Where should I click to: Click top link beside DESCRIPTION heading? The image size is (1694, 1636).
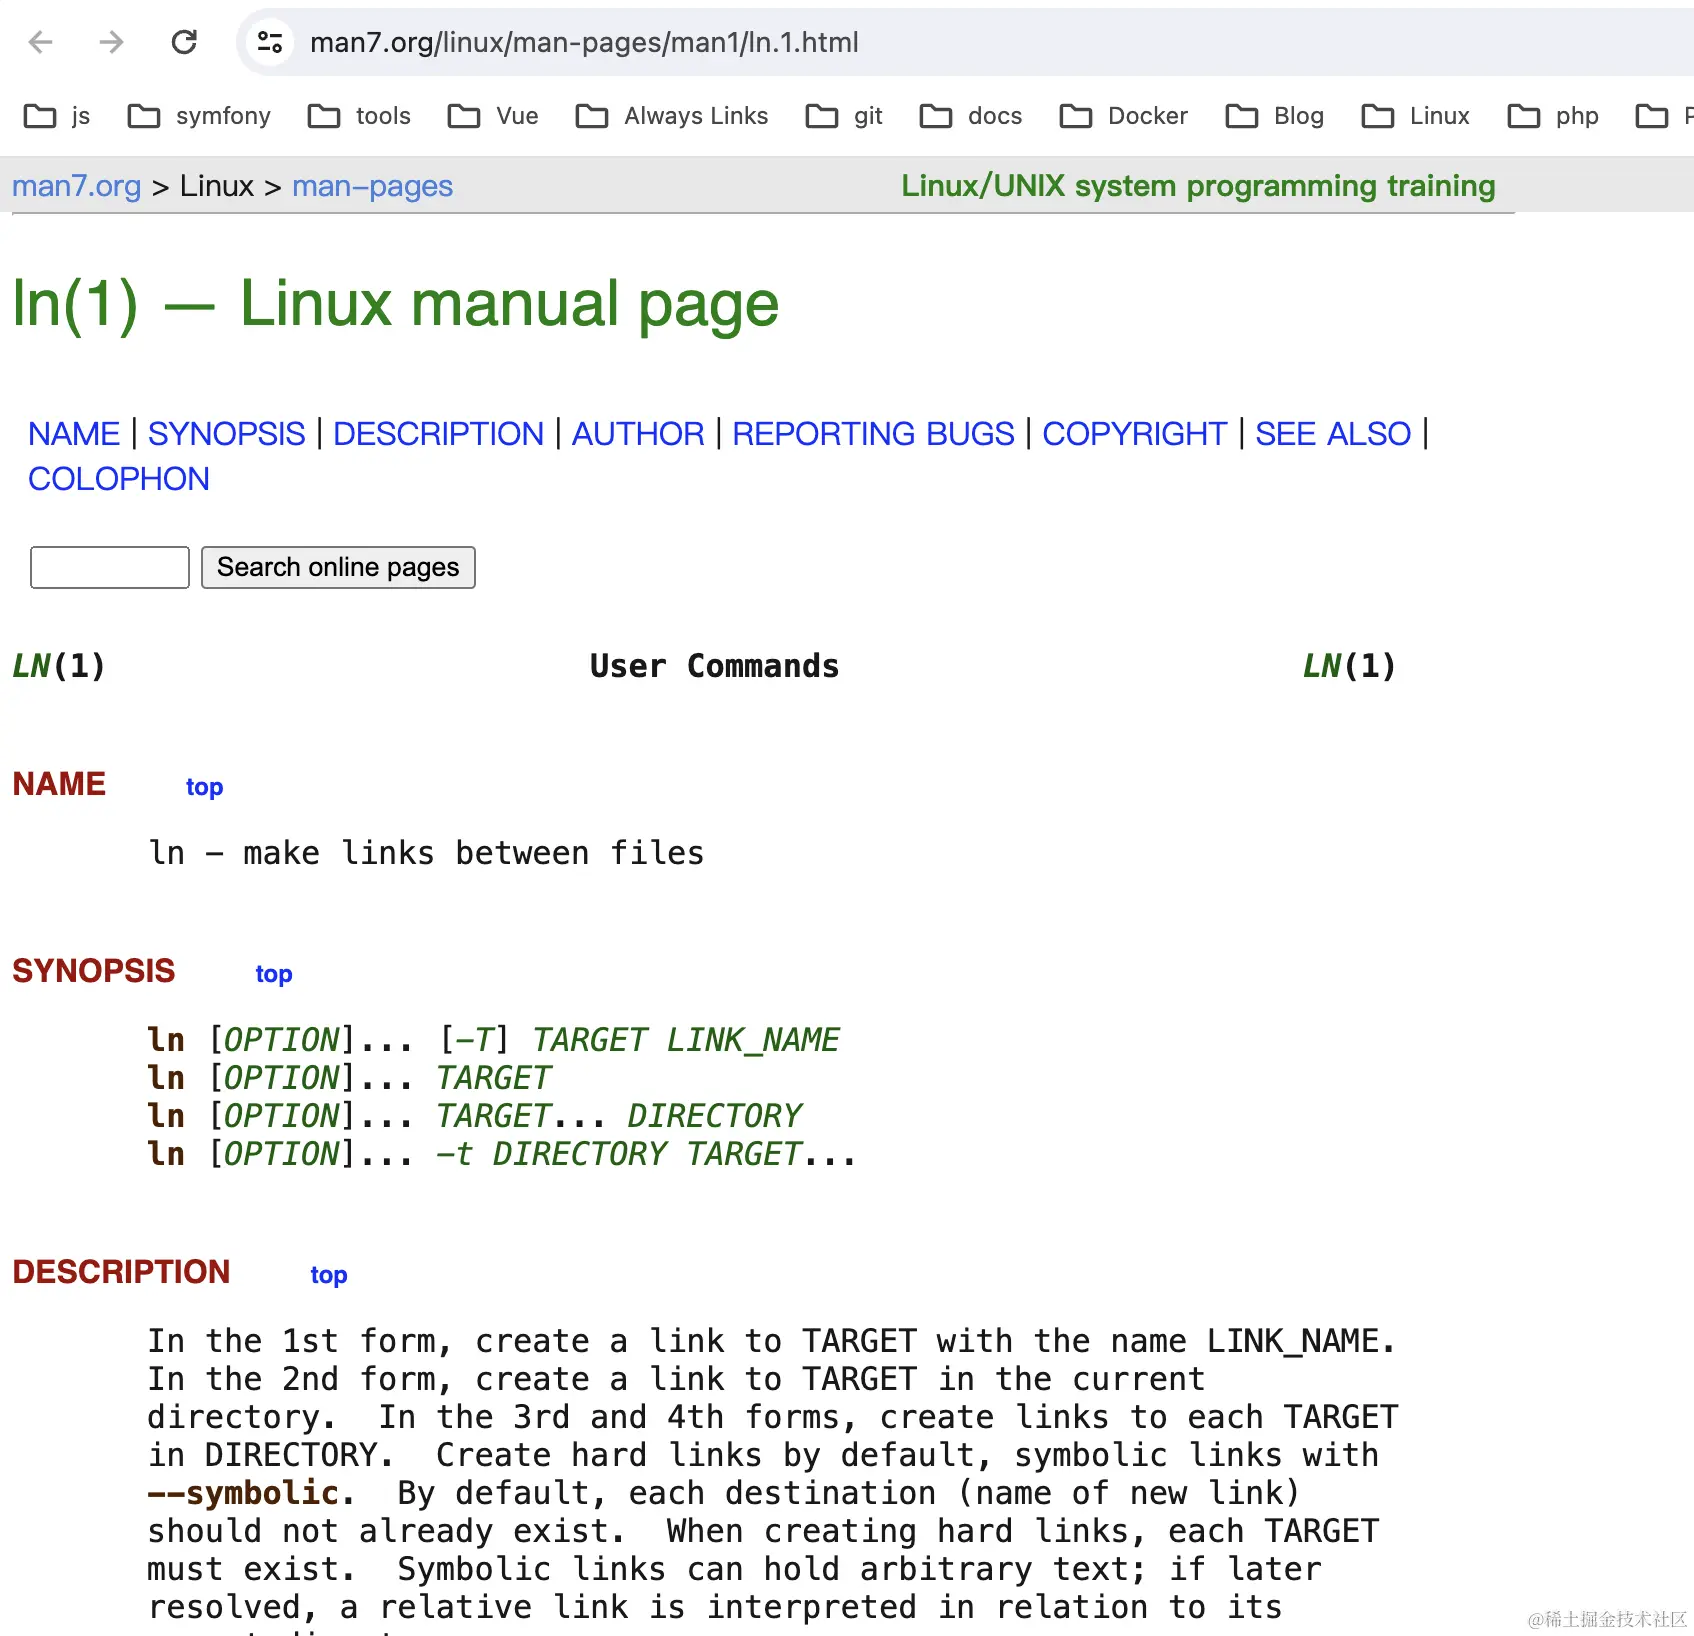329,1275
